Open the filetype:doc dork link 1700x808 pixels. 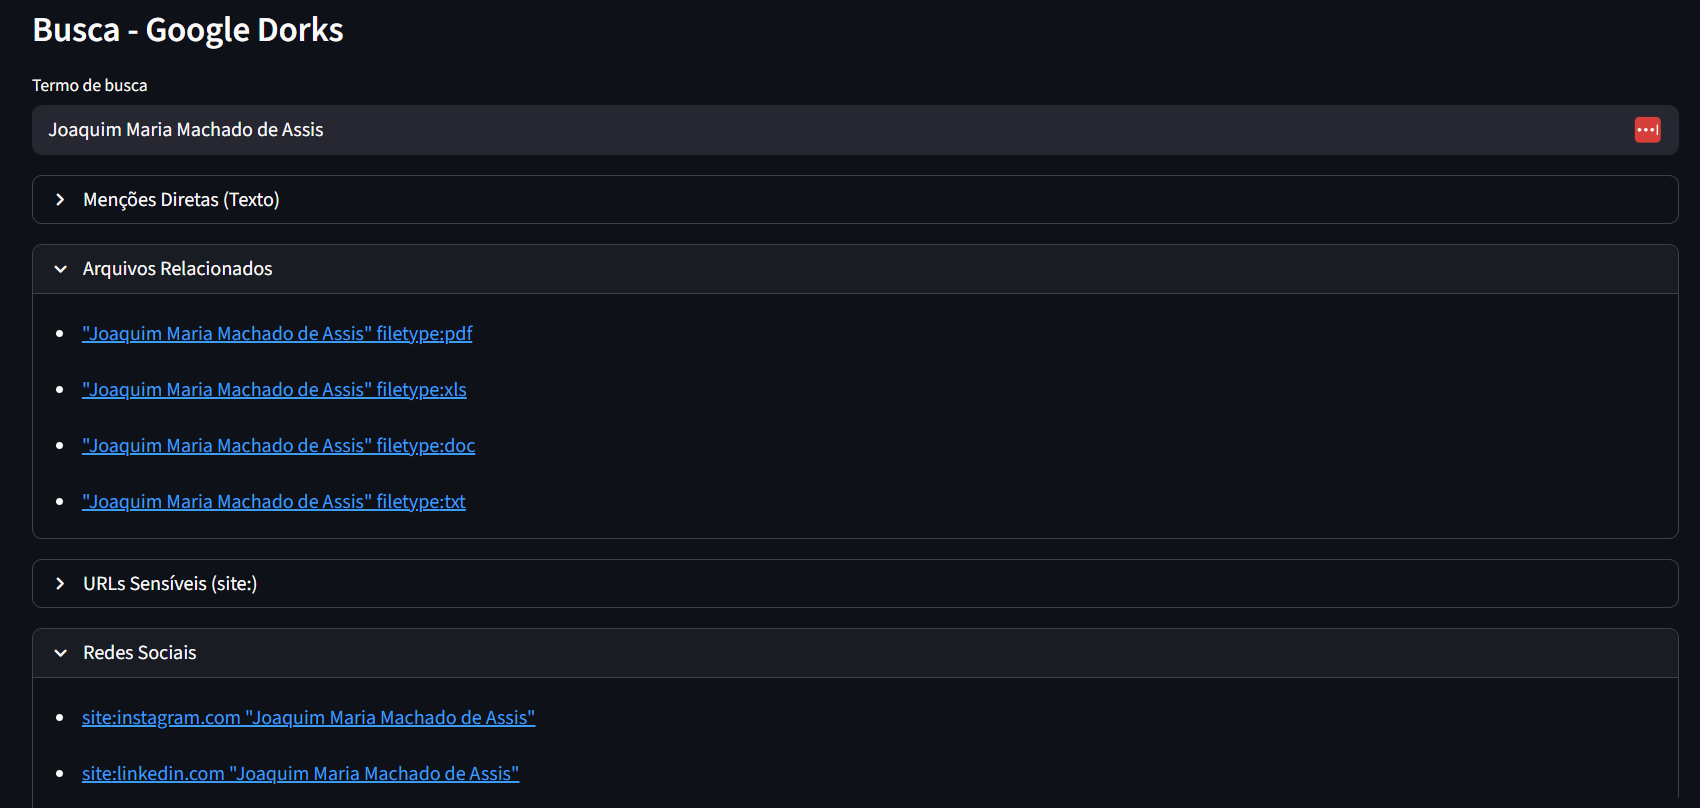click(278, 446)
